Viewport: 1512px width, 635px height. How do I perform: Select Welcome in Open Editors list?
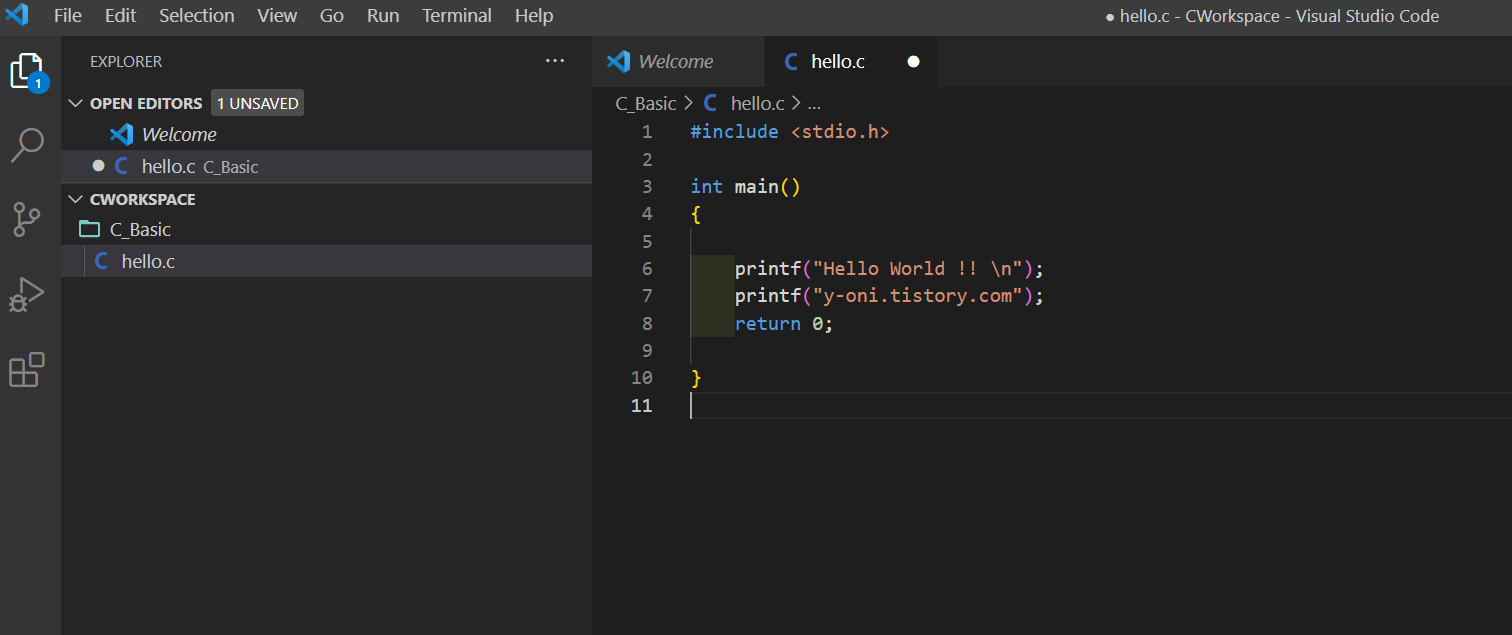326,134
